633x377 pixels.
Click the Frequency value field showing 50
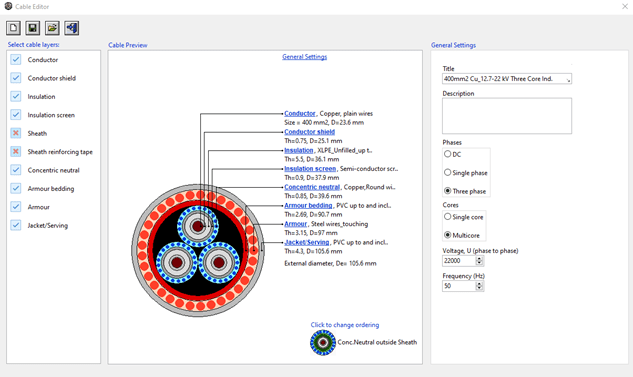tap(459, 286)
